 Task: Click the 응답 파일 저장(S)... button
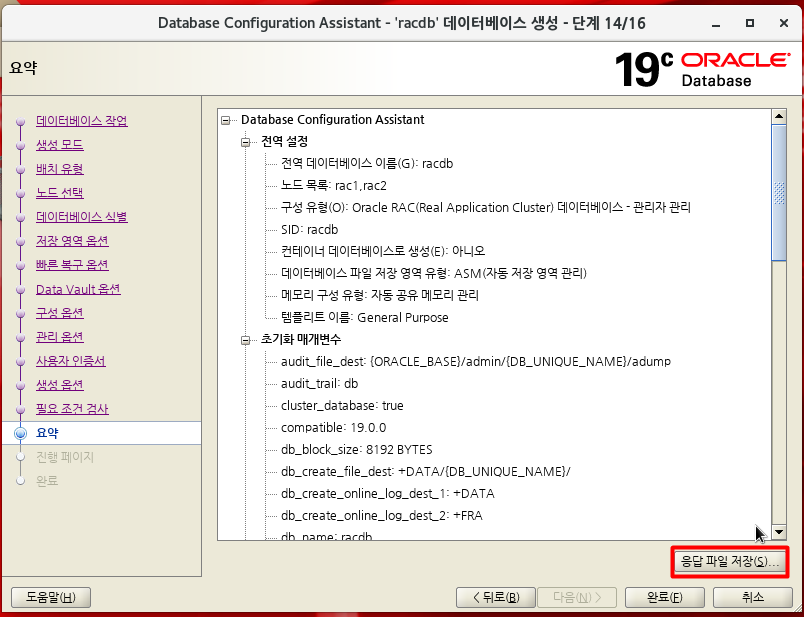(729, 561)
